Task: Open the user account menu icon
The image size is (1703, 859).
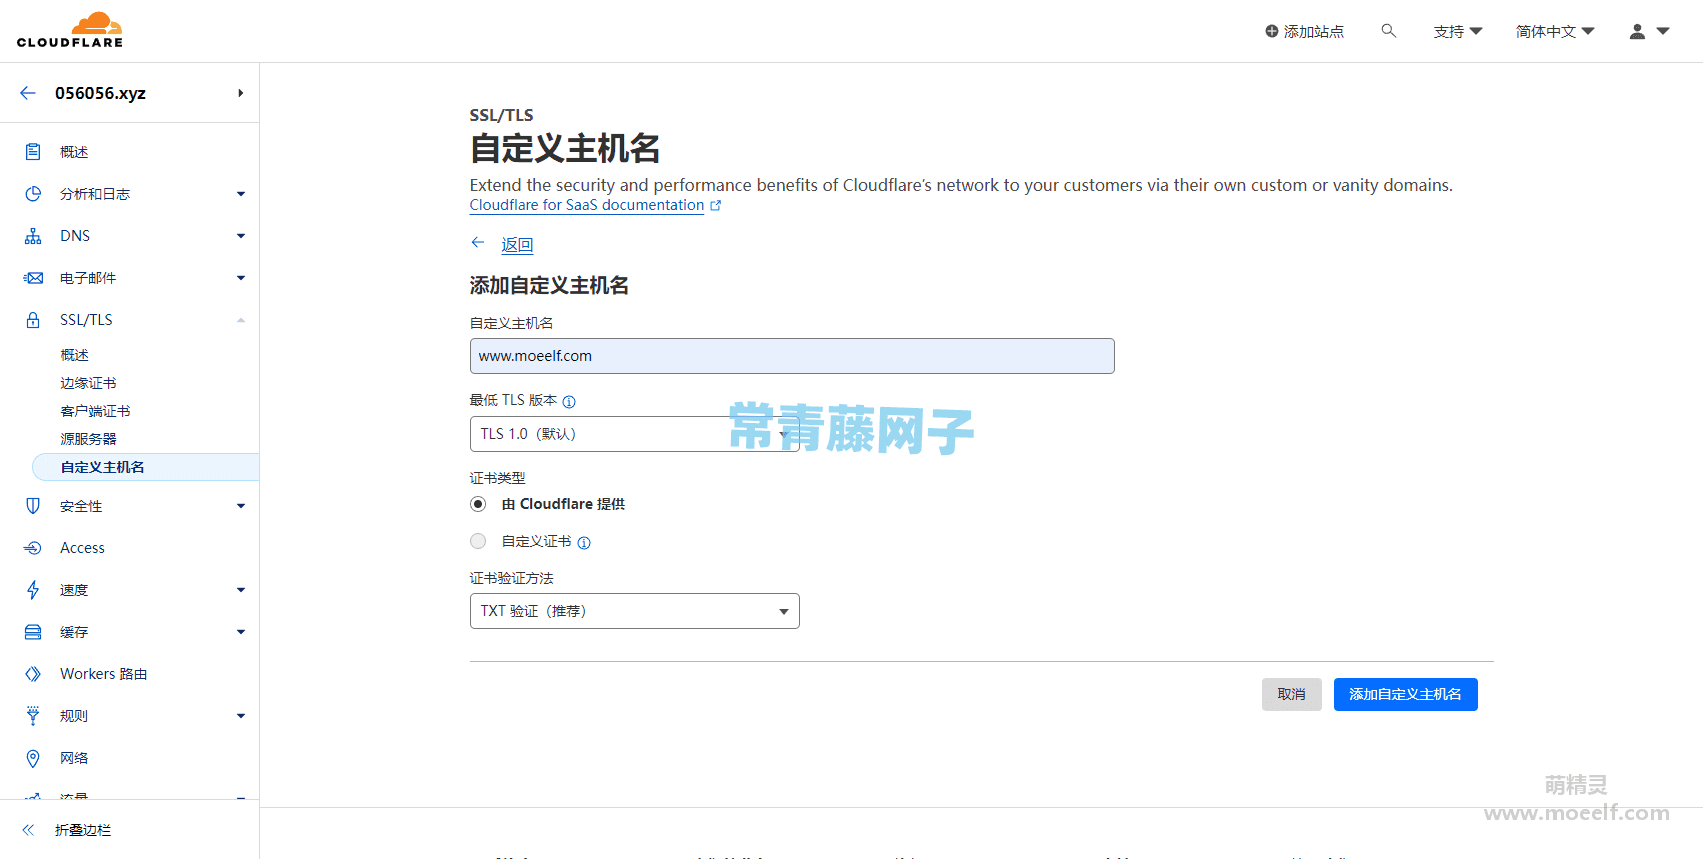Action: pyautogui.click(x=1637, y=32)
